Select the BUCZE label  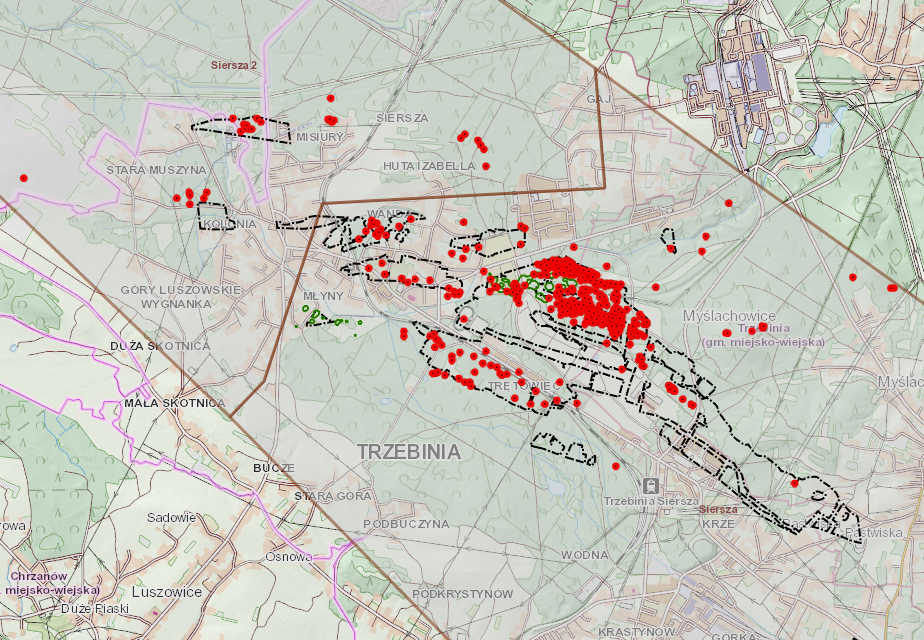click(274, 468)
